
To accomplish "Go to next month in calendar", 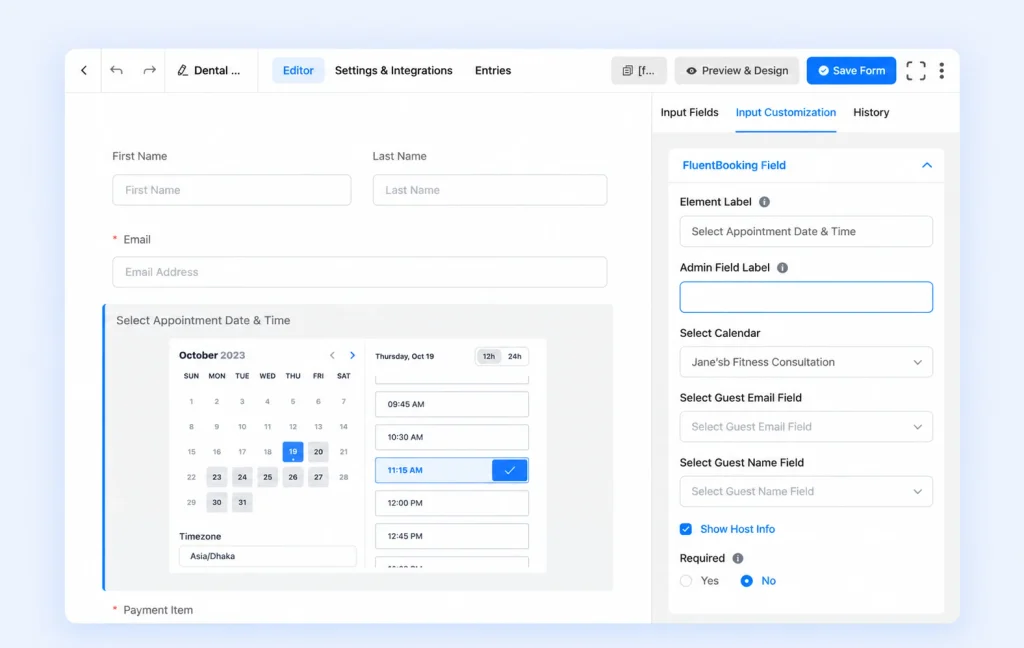I will [353, 355].
